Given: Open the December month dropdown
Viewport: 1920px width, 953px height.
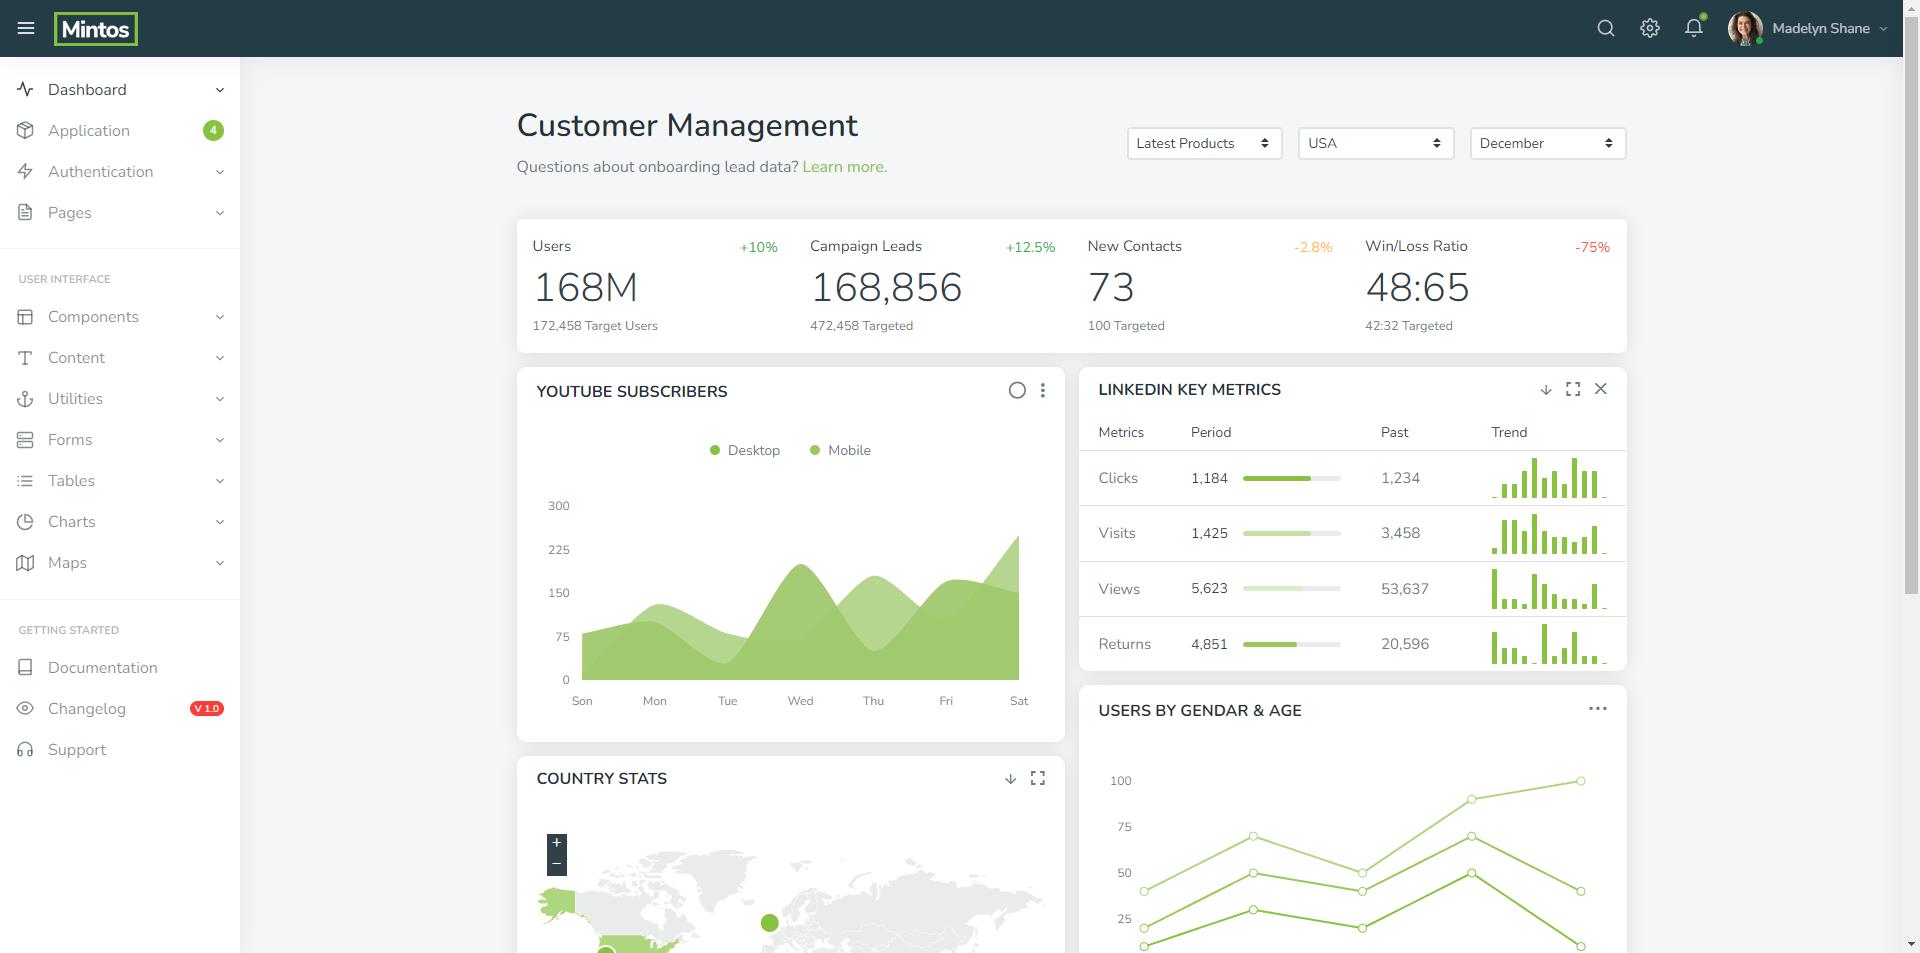Looking at the screenshot, I should [x=1548, y=143].
